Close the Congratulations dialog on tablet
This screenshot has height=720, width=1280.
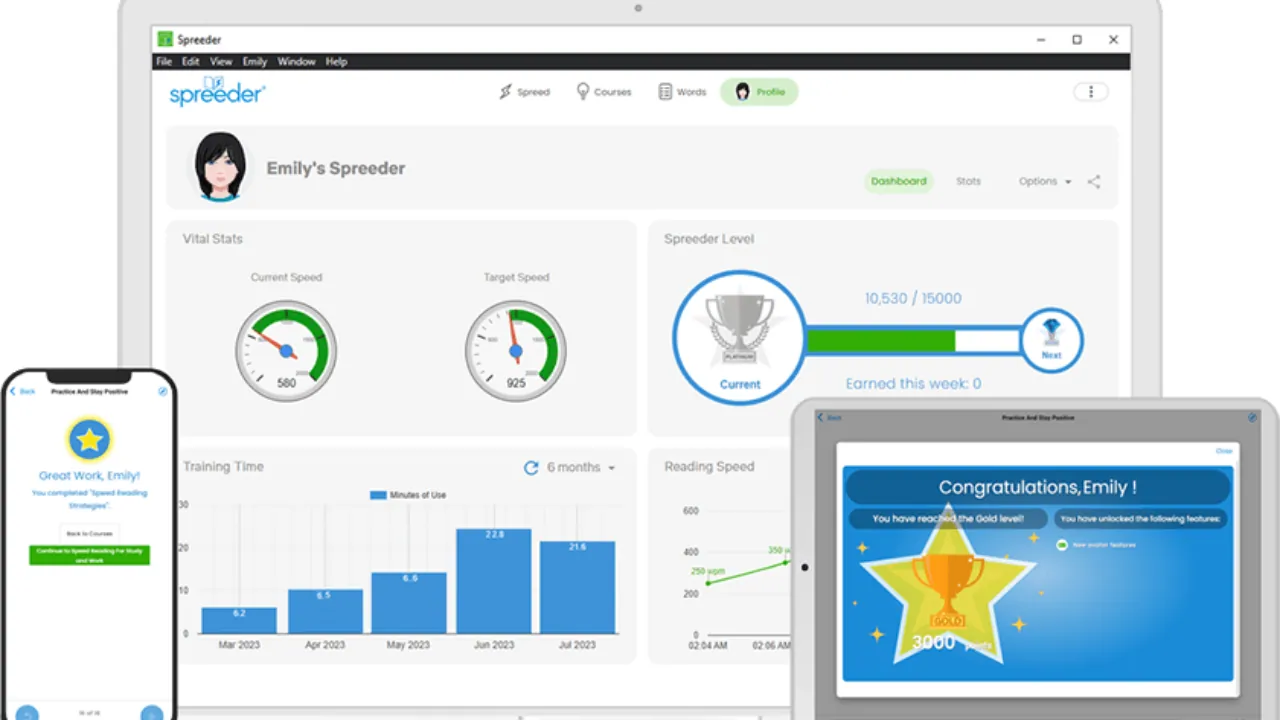tap(1224, 451)
